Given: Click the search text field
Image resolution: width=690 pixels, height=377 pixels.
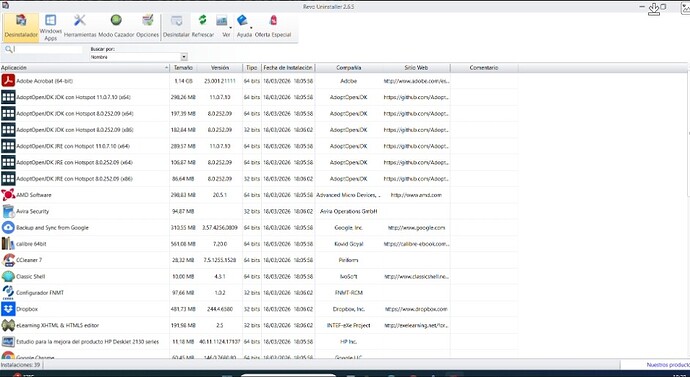Looking at the screenshot, I should pyautogui.click(x=48, y=49).
